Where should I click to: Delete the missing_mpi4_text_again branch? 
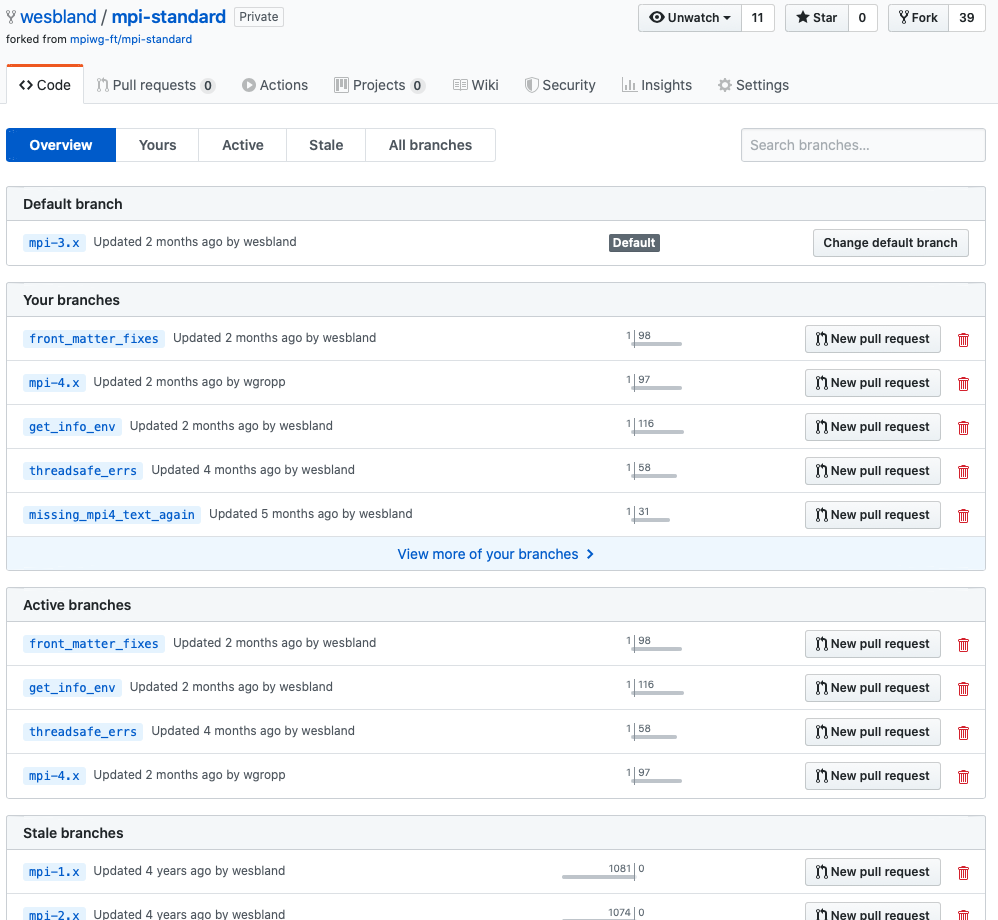point(963,516)
